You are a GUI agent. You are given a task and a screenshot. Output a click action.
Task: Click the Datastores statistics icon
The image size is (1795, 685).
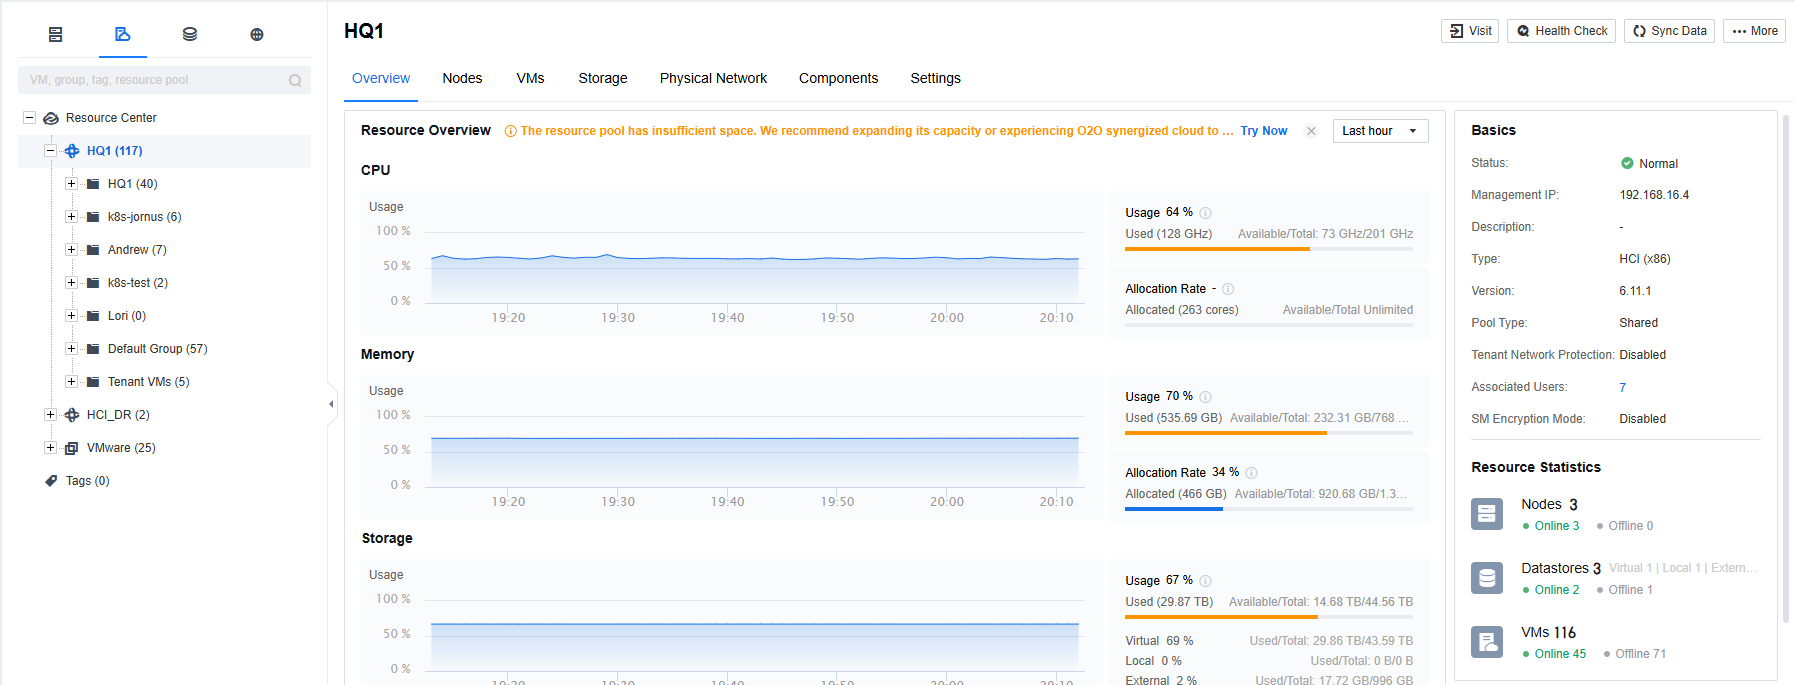click(1487, 578)
